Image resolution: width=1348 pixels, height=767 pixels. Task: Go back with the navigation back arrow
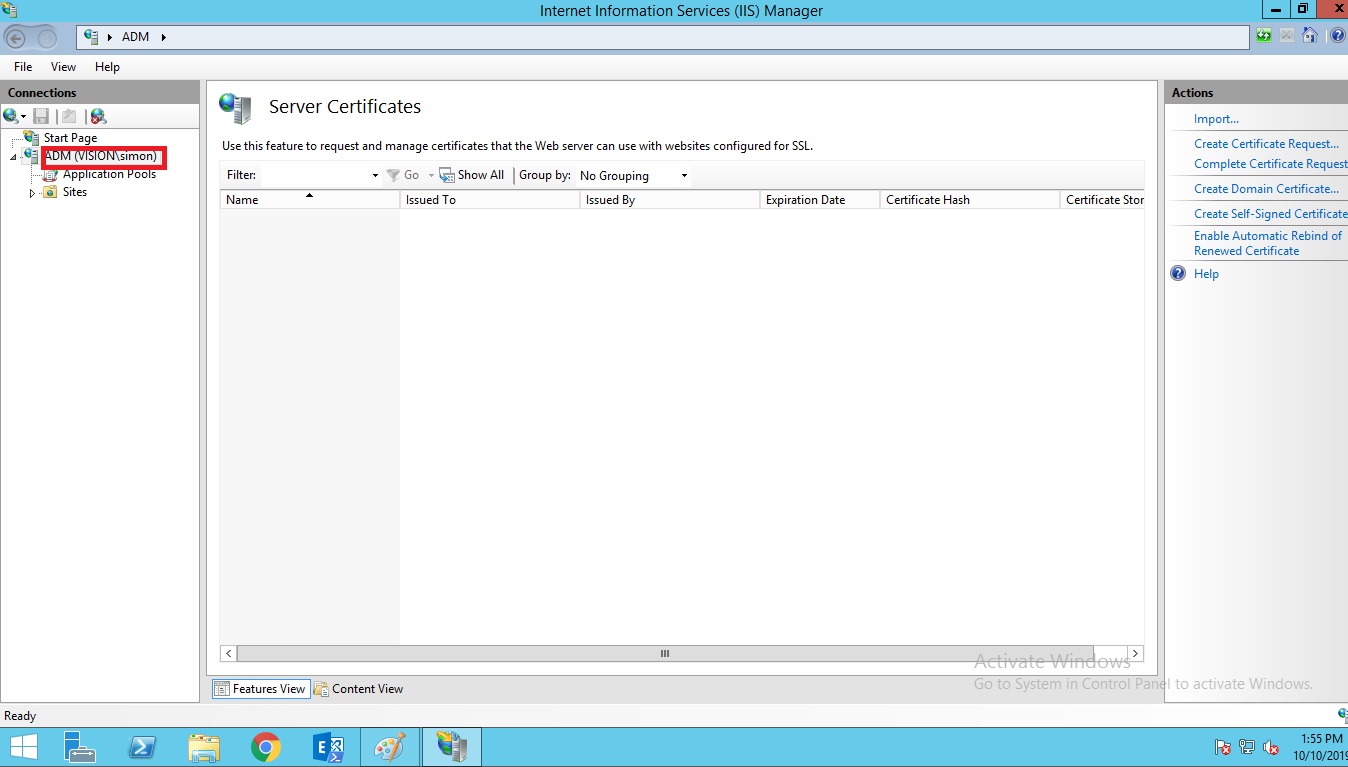[x=16, y=38]
